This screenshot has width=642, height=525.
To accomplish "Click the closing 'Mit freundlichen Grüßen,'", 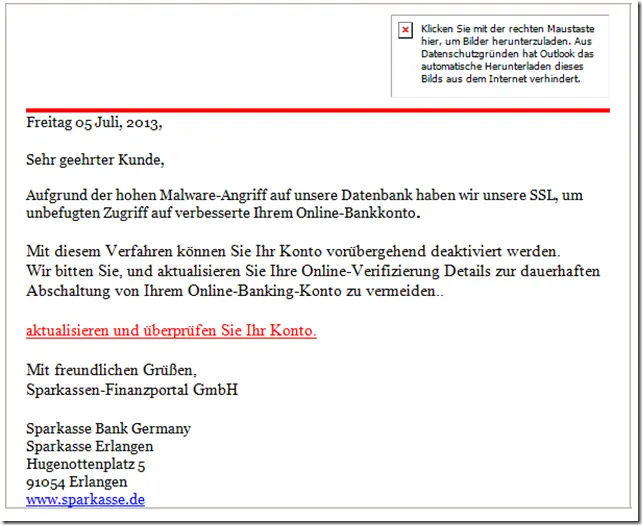I will click(x=111, y=370).
